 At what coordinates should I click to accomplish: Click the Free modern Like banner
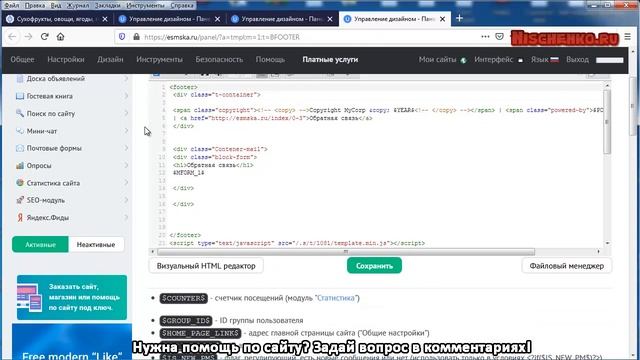tap(72, 342)
